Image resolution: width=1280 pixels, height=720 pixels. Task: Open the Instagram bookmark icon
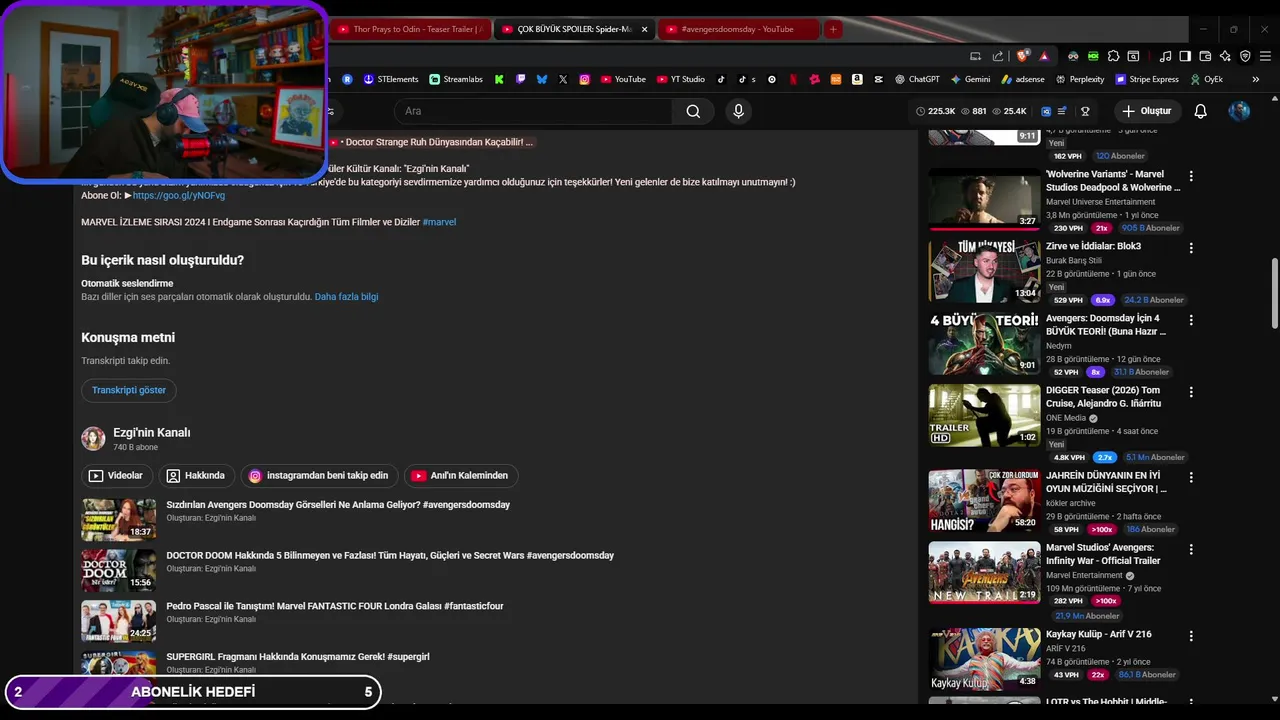[x=585, y=79]
